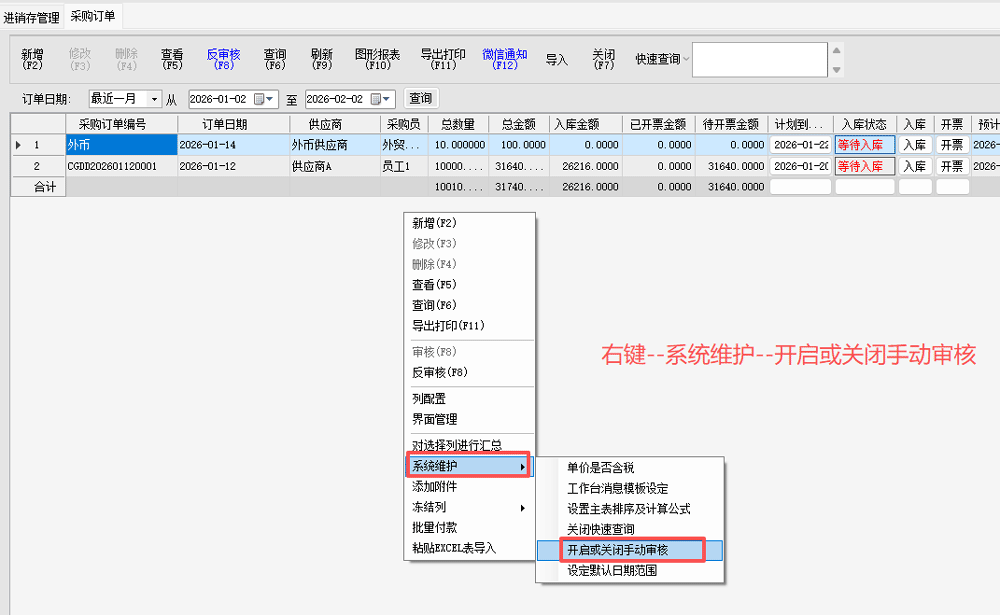This screenshot has width=1000, height=615.
Task: Click the quick search text input box
Action: 759,60
